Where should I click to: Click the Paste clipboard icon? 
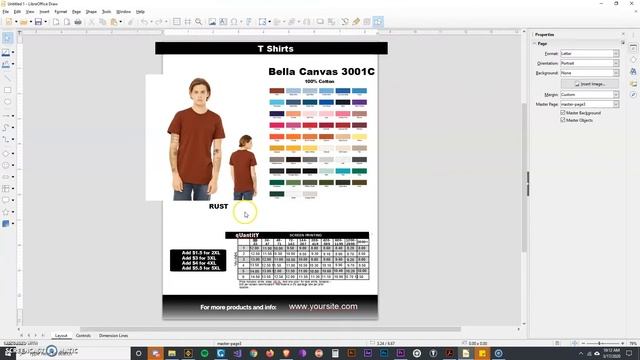[x=114, y=22]
